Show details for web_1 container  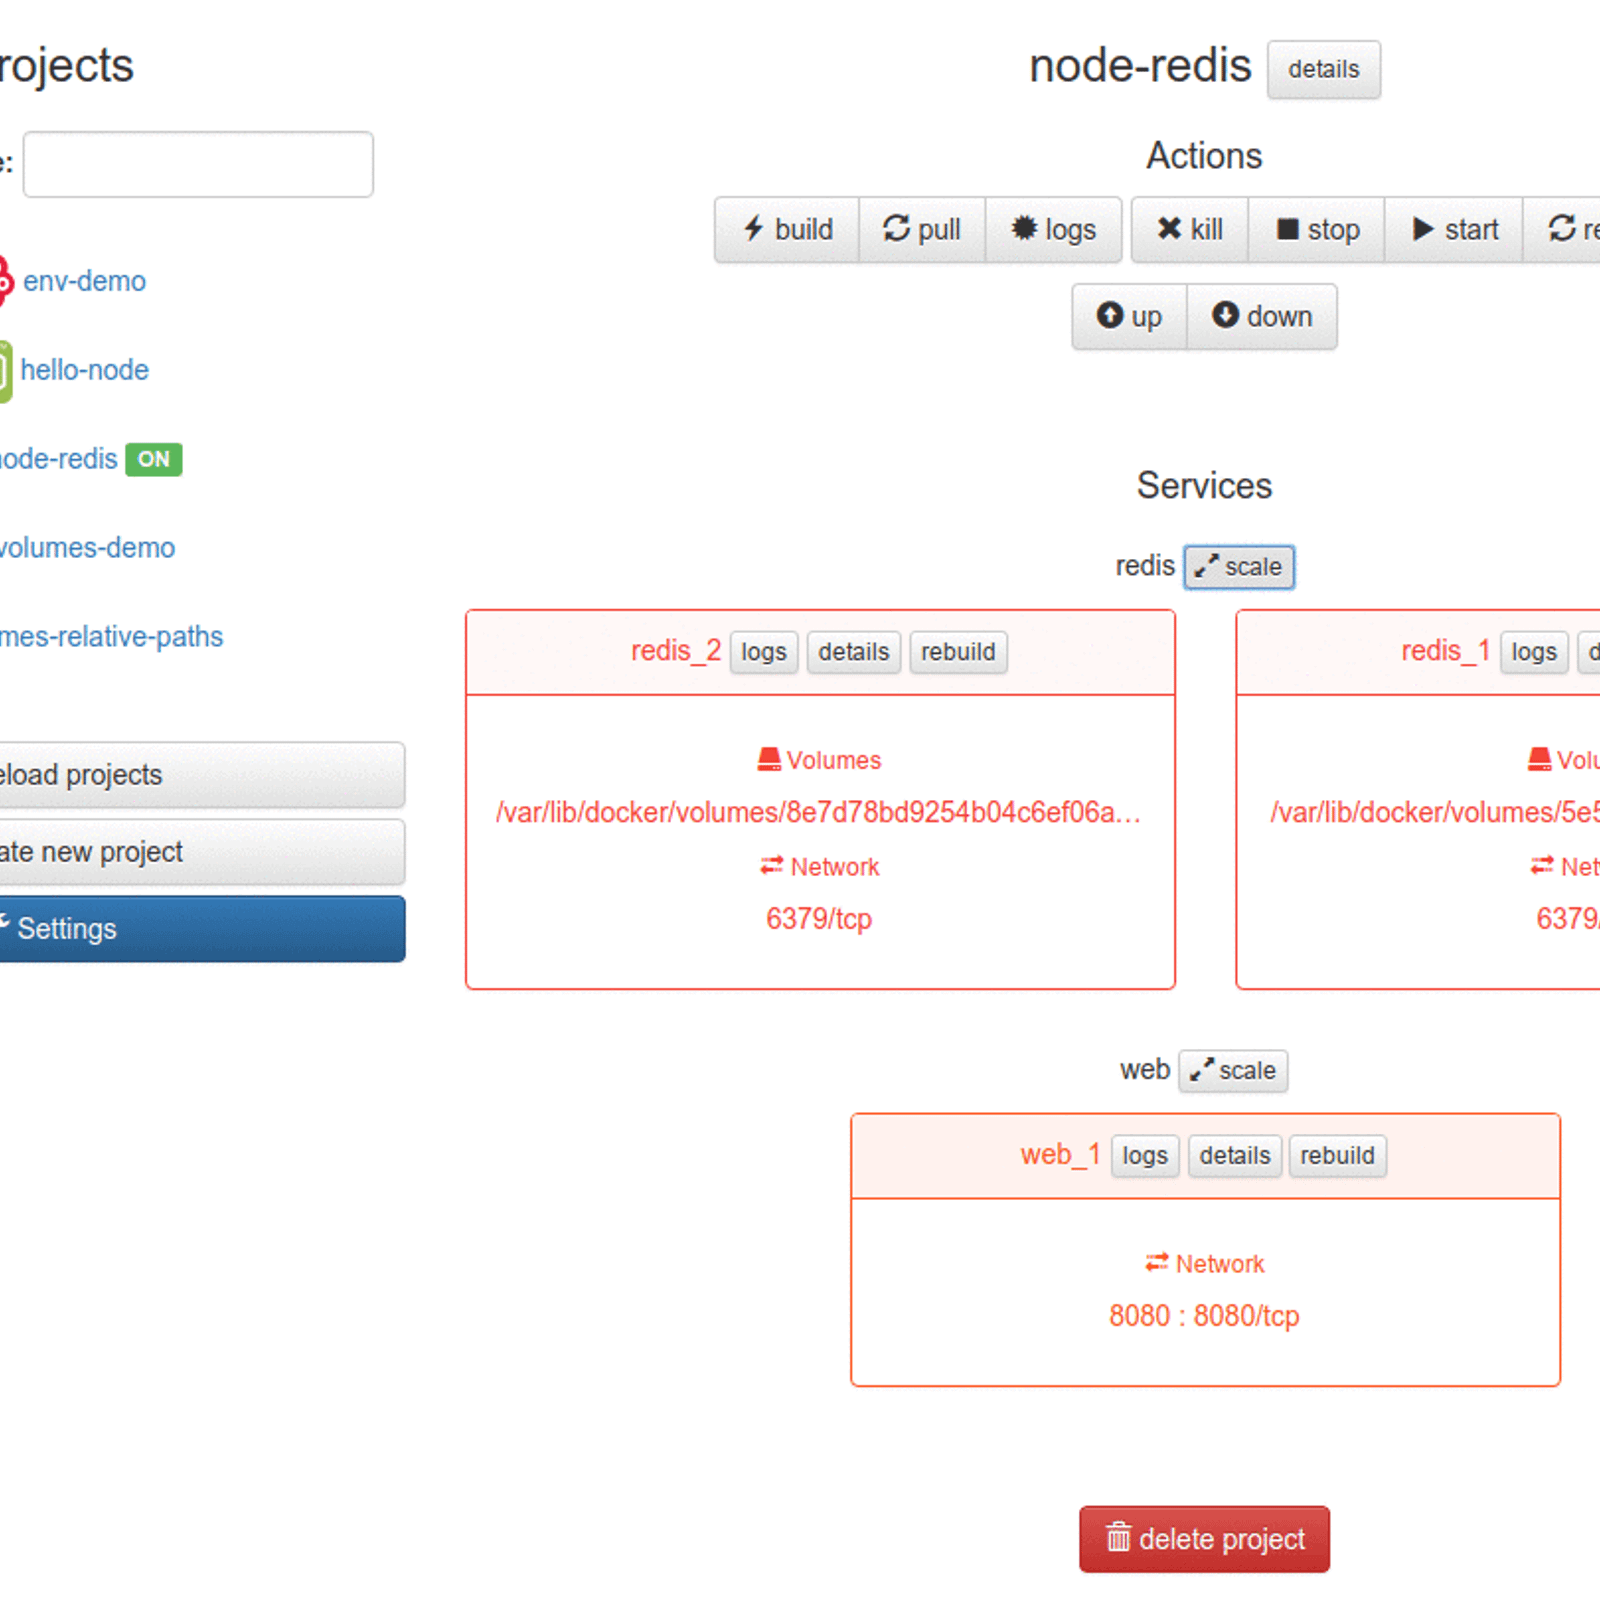point(1234,1156)
